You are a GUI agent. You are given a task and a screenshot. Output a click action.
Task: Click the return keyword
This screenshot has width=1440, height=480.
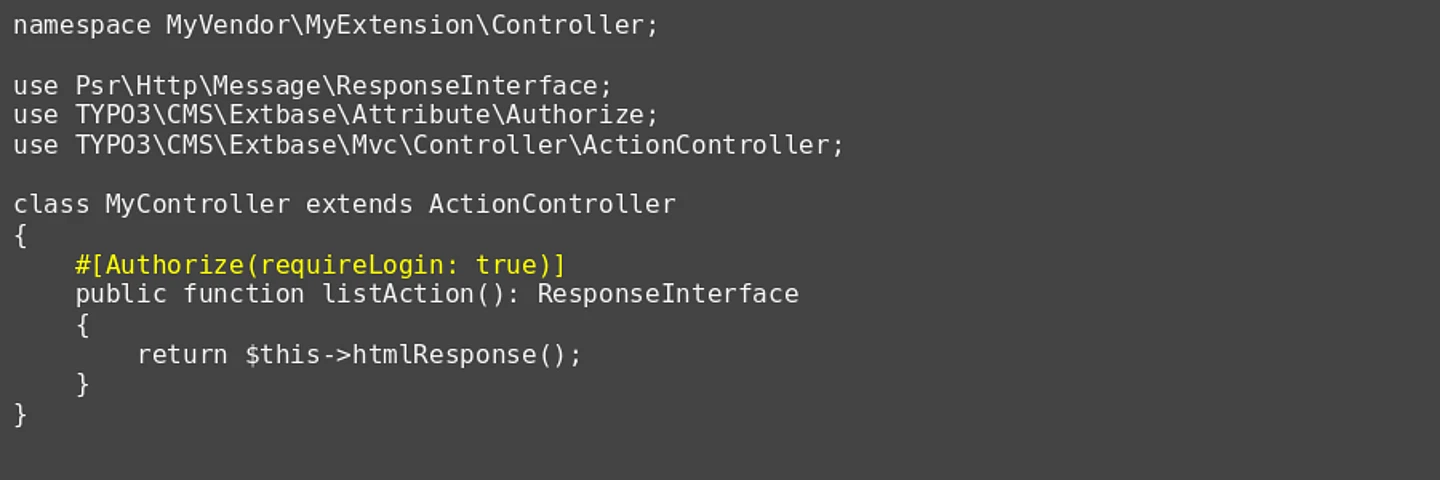tap(182, 355)
